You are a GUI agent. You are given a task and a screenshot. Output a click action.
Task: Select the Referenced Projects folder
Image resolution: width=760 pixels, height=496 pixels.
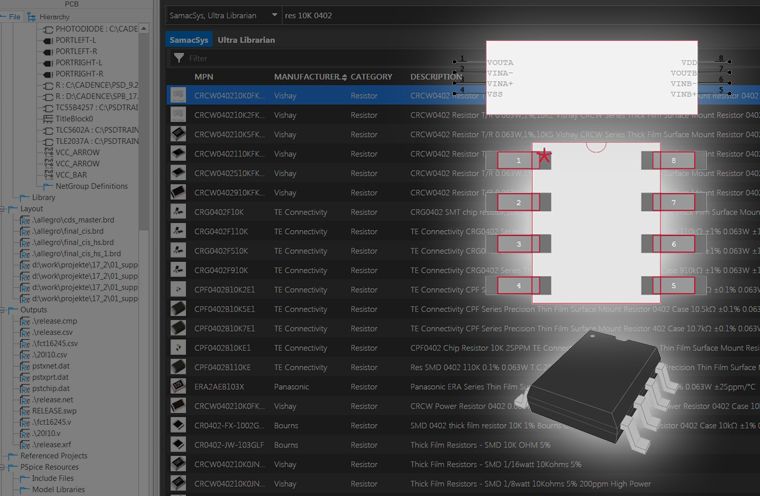54,456
